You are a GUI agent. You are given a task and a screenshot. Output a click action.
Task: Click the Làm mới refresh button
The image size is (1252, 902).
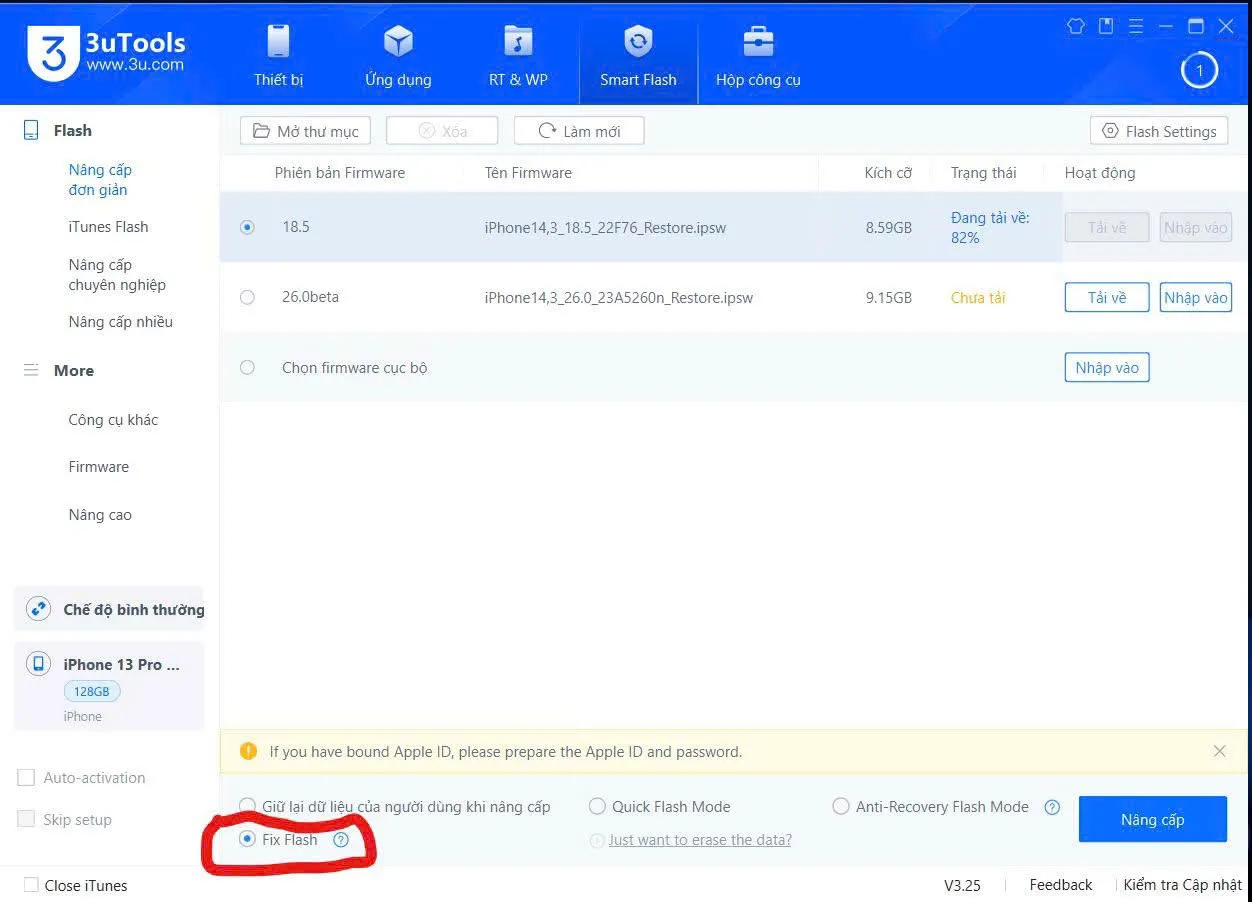579,131
